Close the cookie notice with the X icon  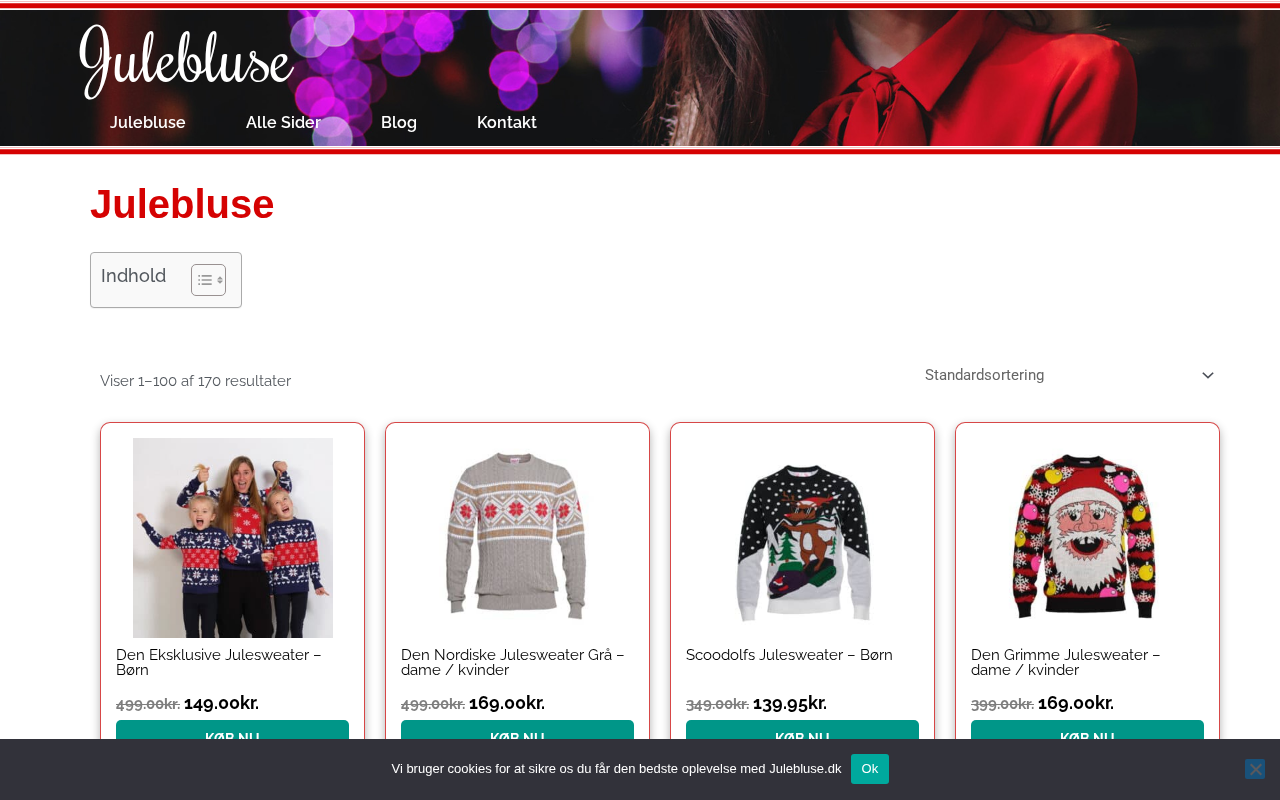click(x=1255, y=769)
